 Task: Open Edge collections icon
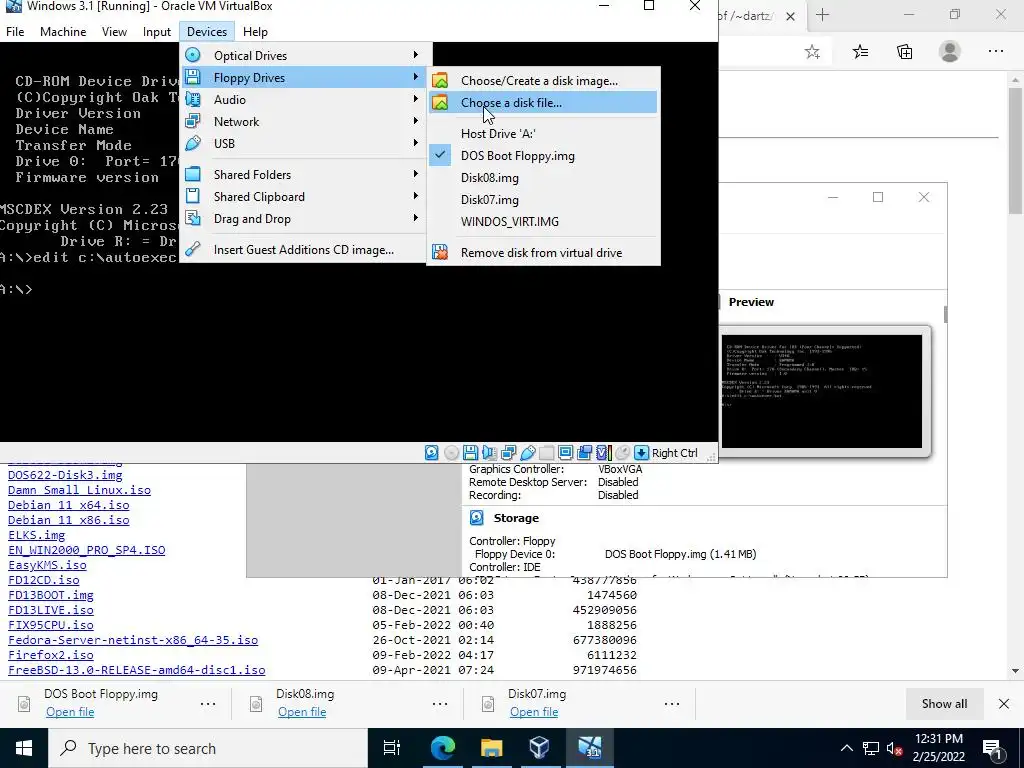coord(904,52)
